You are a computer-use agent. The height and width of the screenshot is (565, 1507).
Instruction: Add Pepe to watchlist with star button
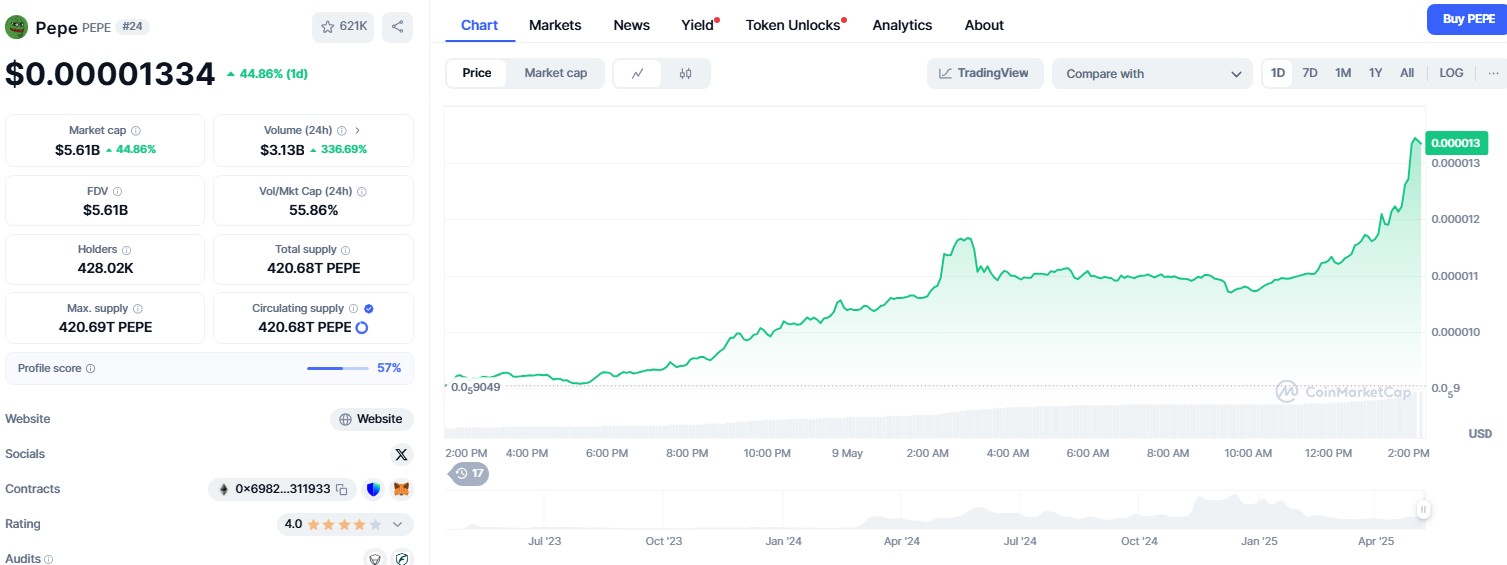pyautogui.click(x=343, y=27)
